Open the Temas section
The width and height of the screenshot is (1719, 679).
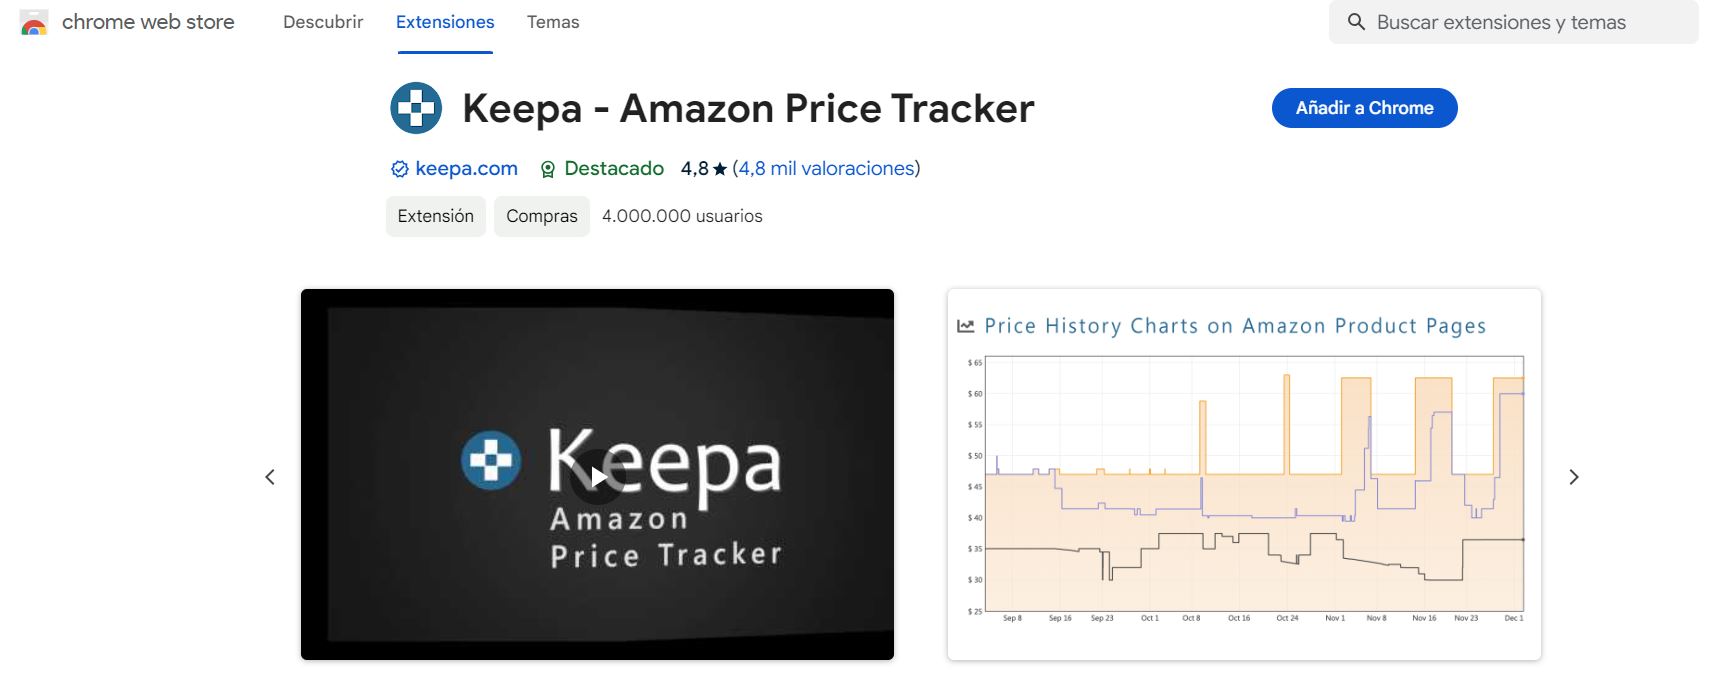tap(552, 21)
